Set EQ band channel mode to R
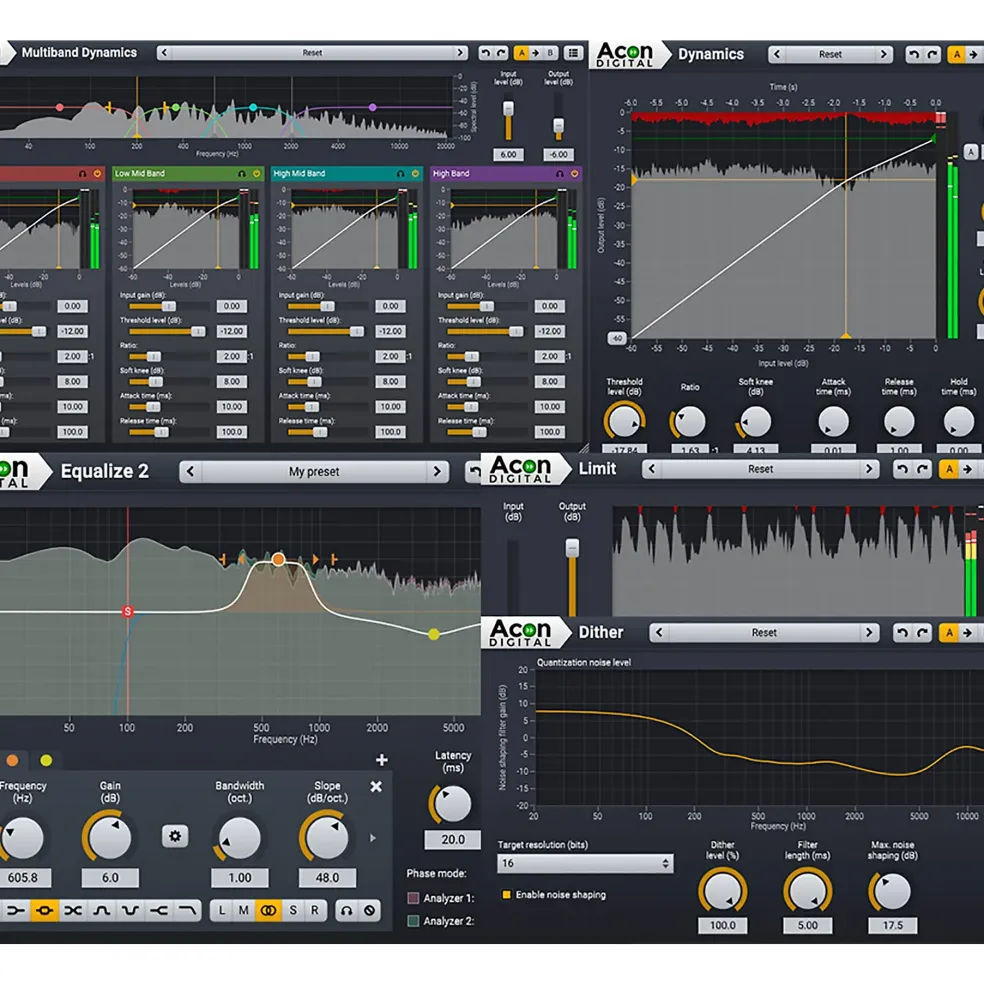The image size is (984, 985). click(x=315, y=910)
